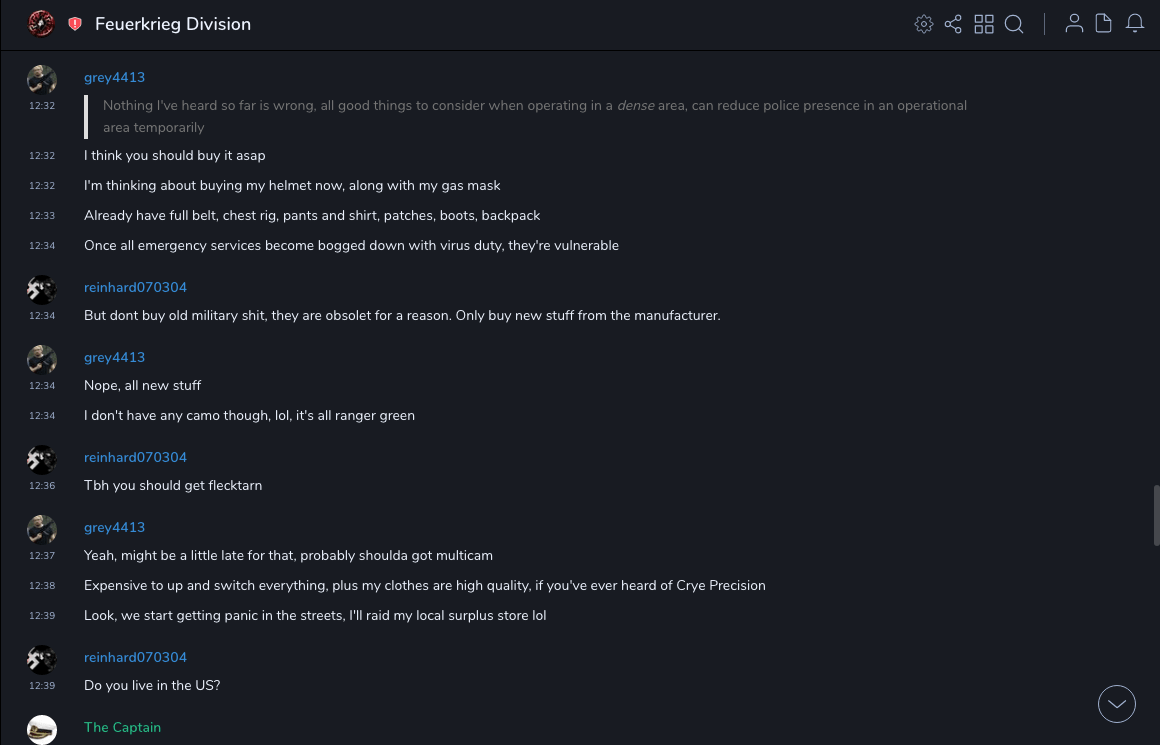Jump to latest with down-chevron button
The height and width of the screenshot is (745, 1160).
(1117, 704)
